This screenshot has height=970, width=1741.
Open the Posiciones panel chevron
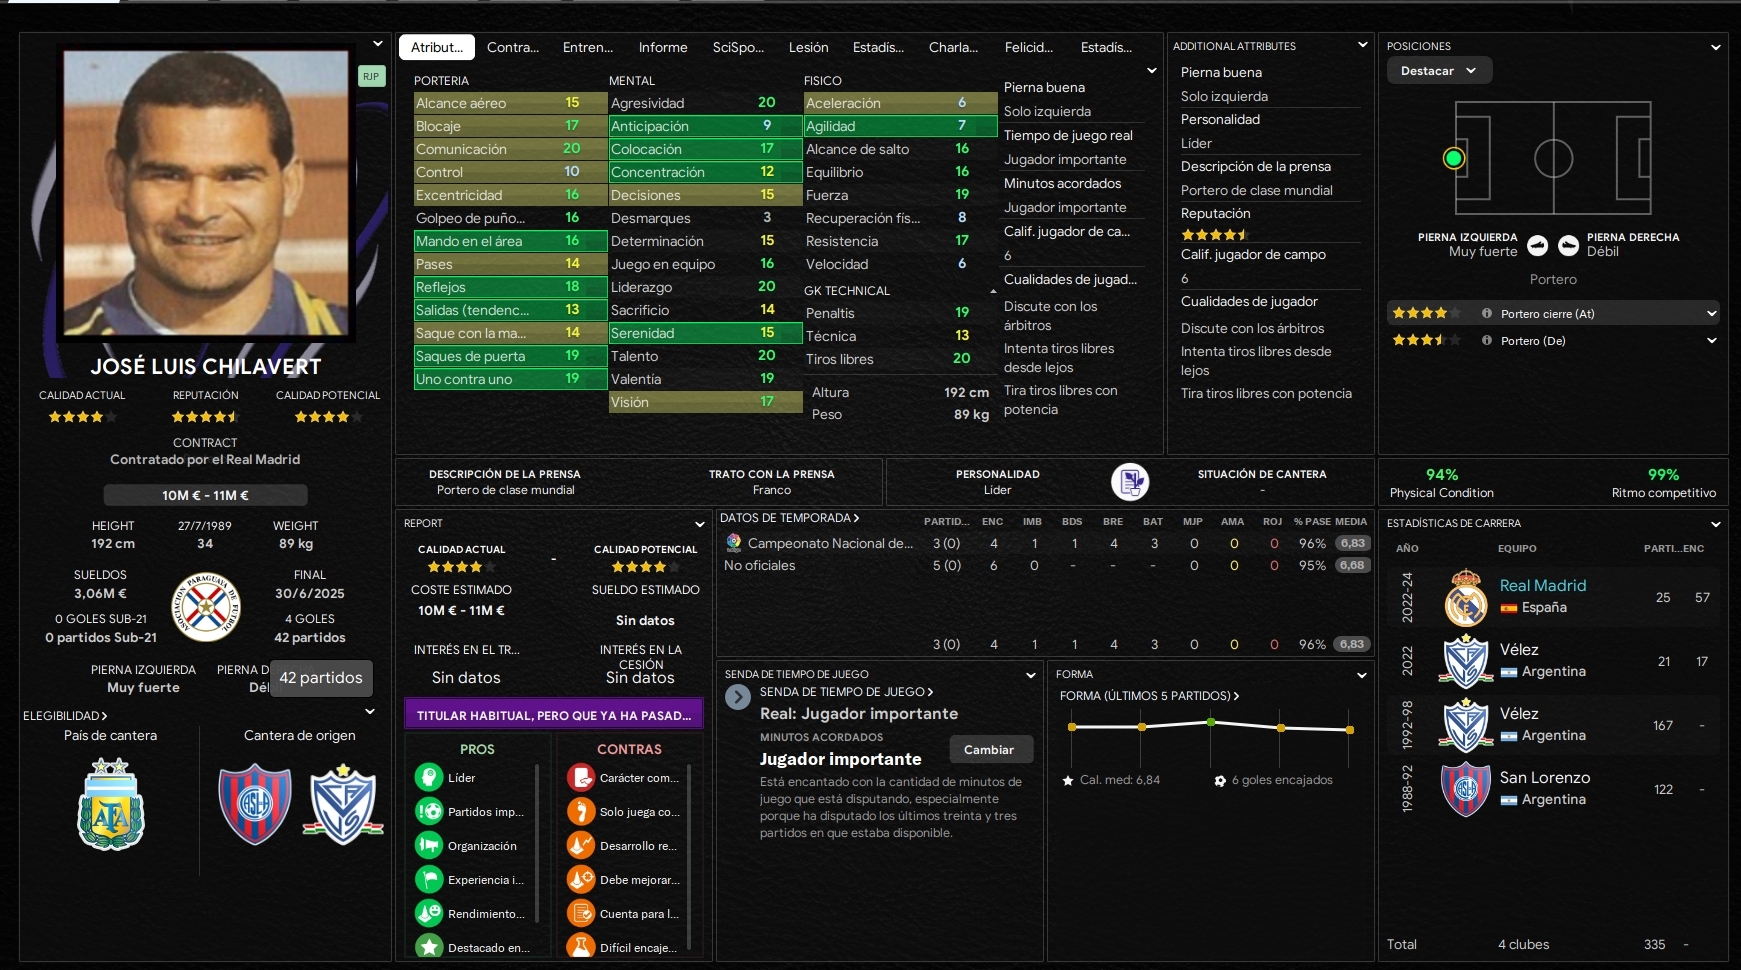click(1716, 47)
